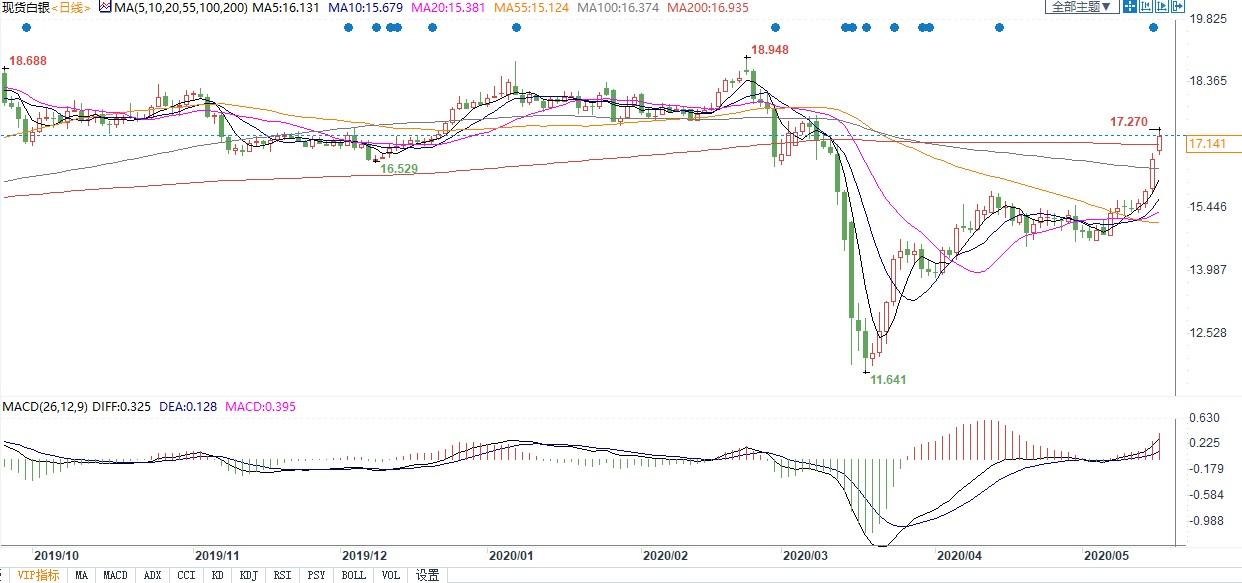The height and width of the screenshot is (583, 1242).
Task: Select the MA indicator tab
Action: point(82,575)
